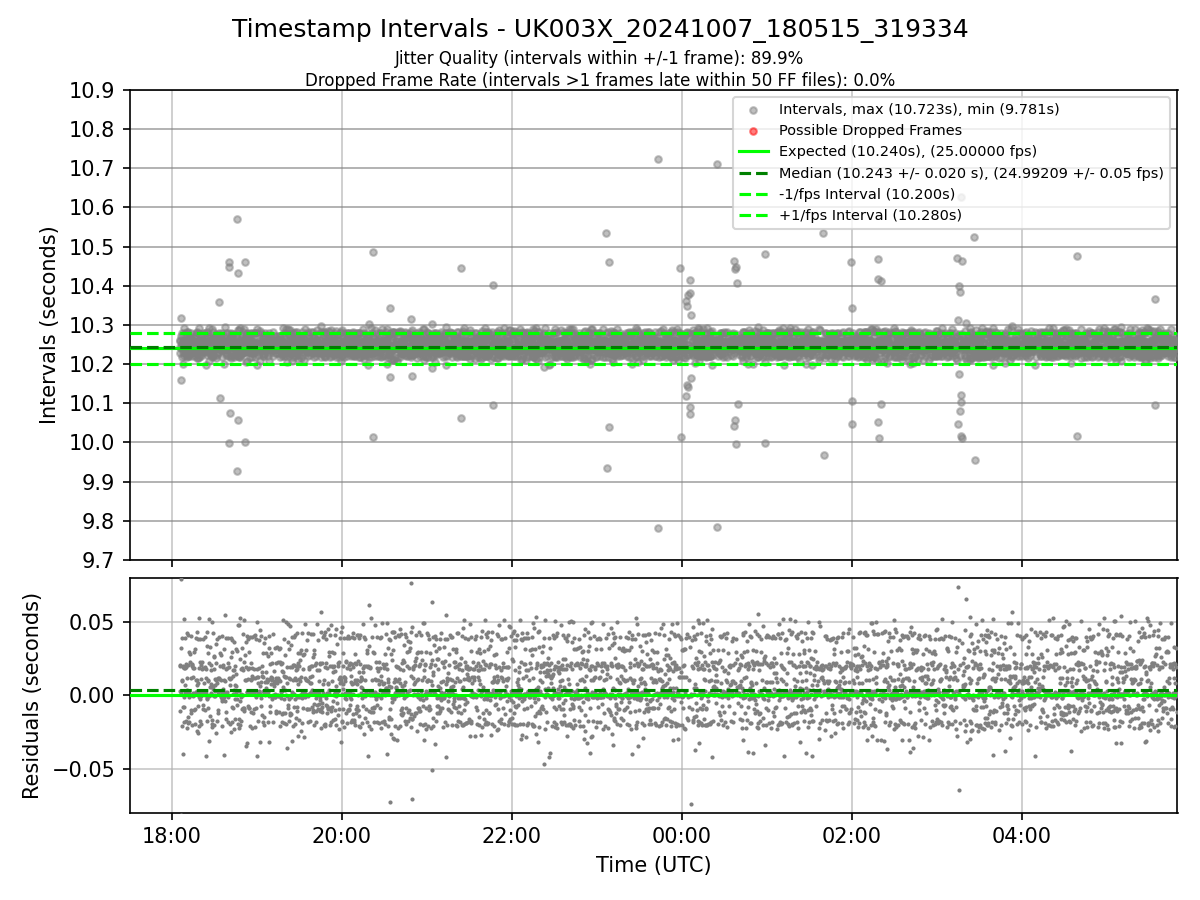The image size is (1200, 900).
Task: Click the 'Jitter Quality' subtitle reading 89.9%
Action: coord(600,59)
